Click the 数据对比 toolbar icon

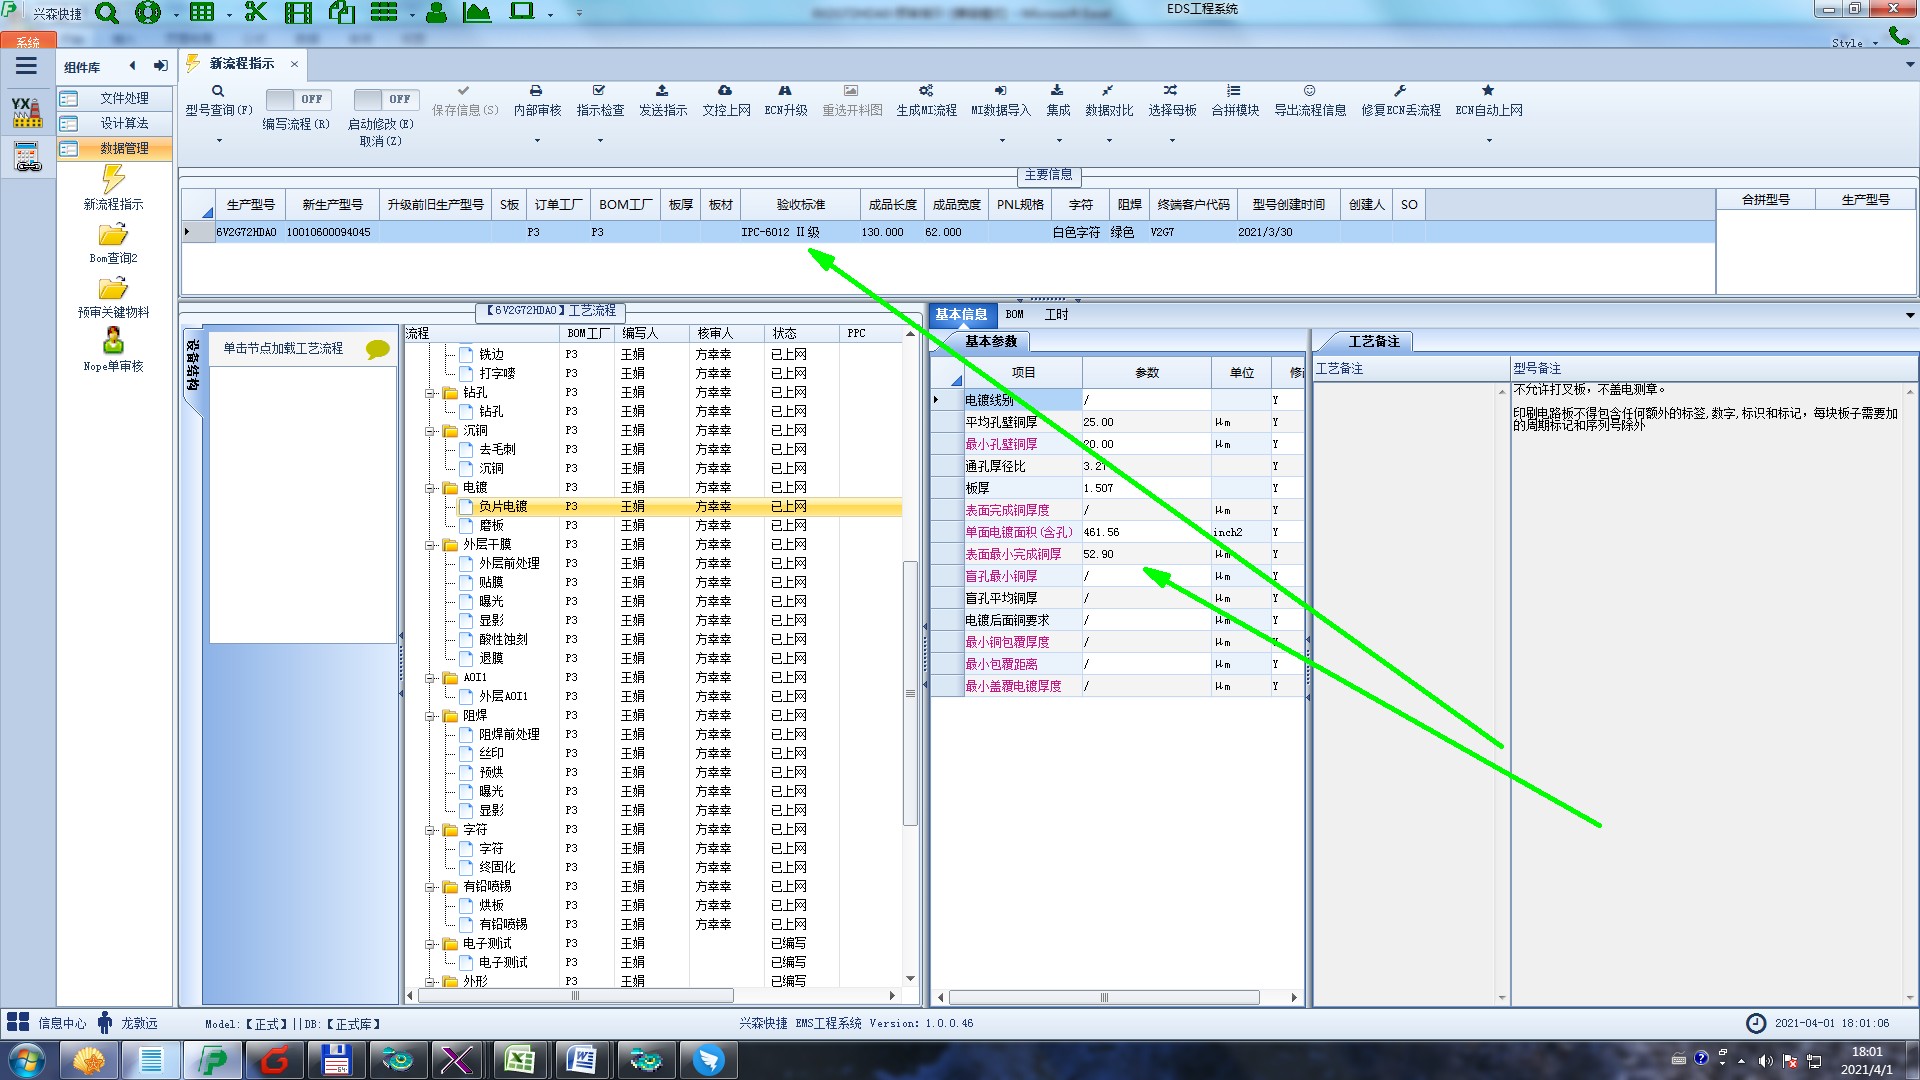[1108, 91]
